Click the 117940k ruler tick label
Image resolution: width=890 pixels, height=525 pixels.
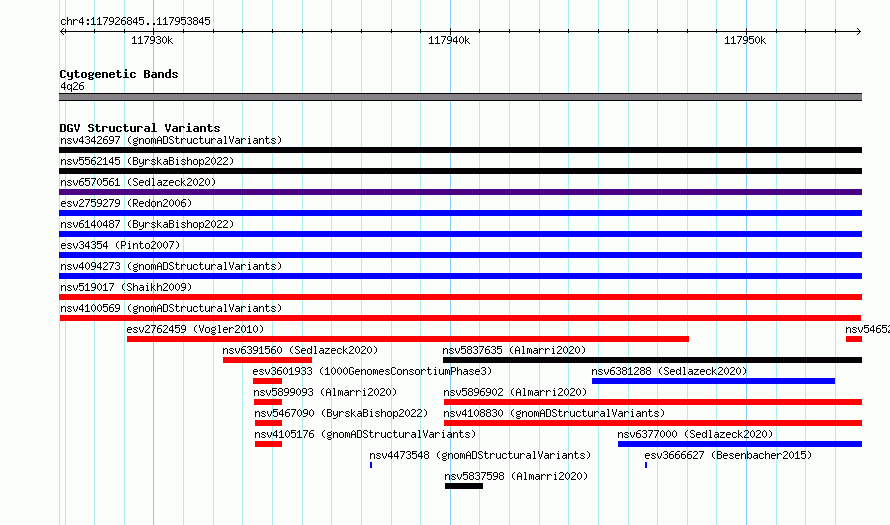click(x=449, y=40)
